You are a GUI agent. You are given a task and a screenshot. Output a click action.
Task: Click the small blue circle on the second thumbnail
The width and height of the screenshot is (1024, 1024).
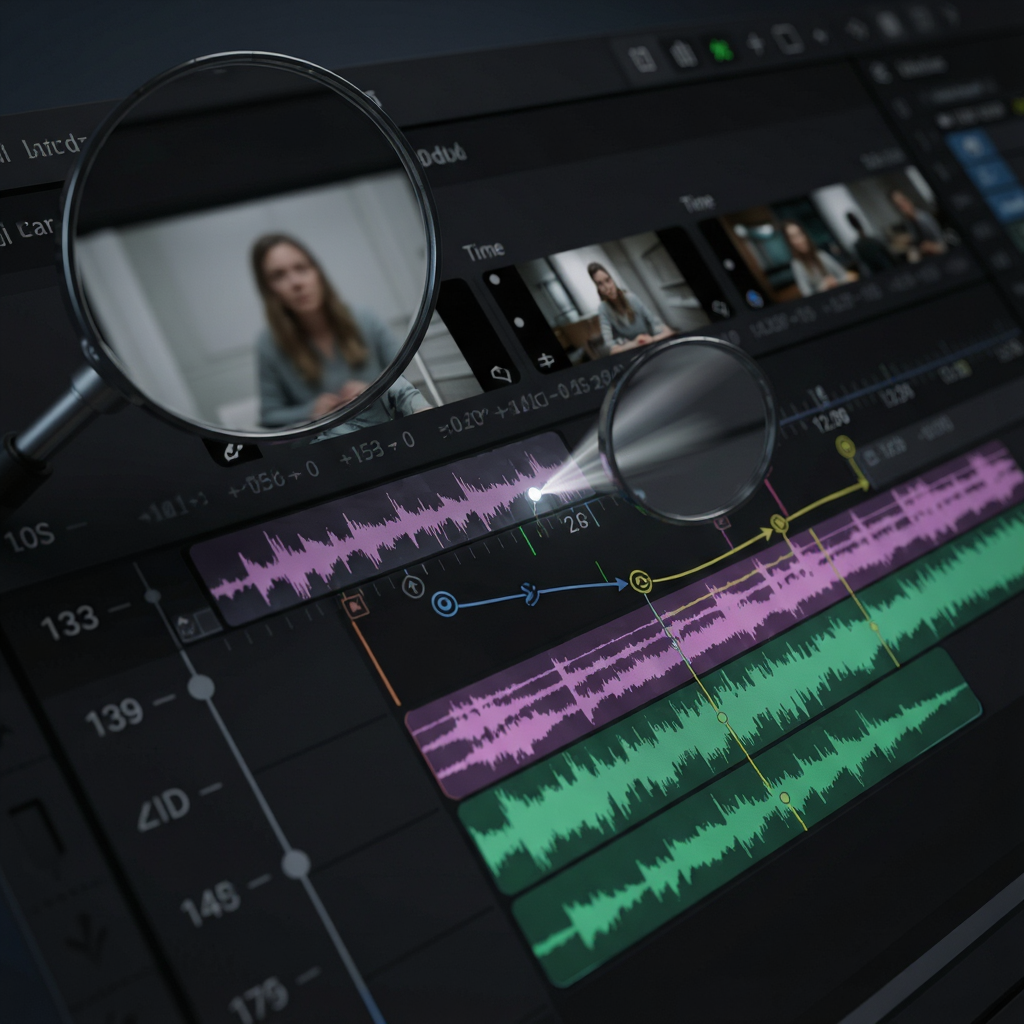[754, 299]
